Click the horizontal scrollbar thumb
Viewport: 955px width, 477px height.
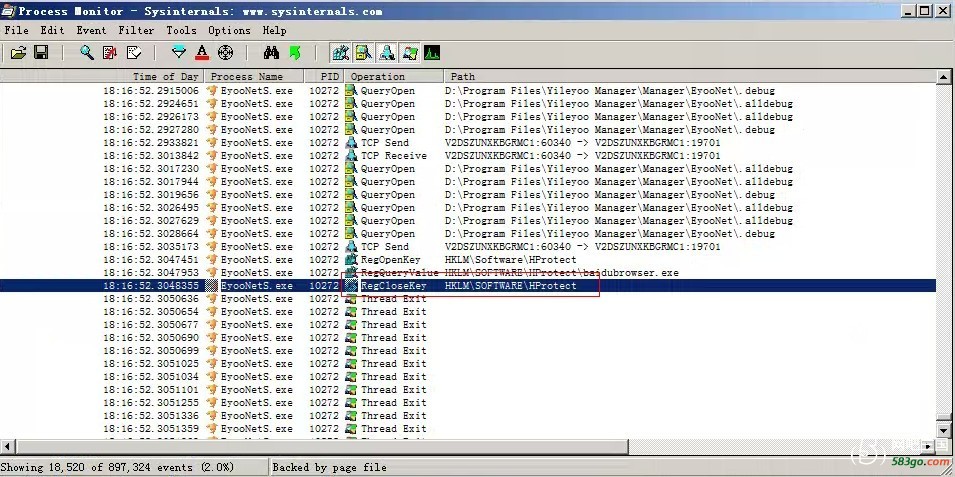coord(320,447)
